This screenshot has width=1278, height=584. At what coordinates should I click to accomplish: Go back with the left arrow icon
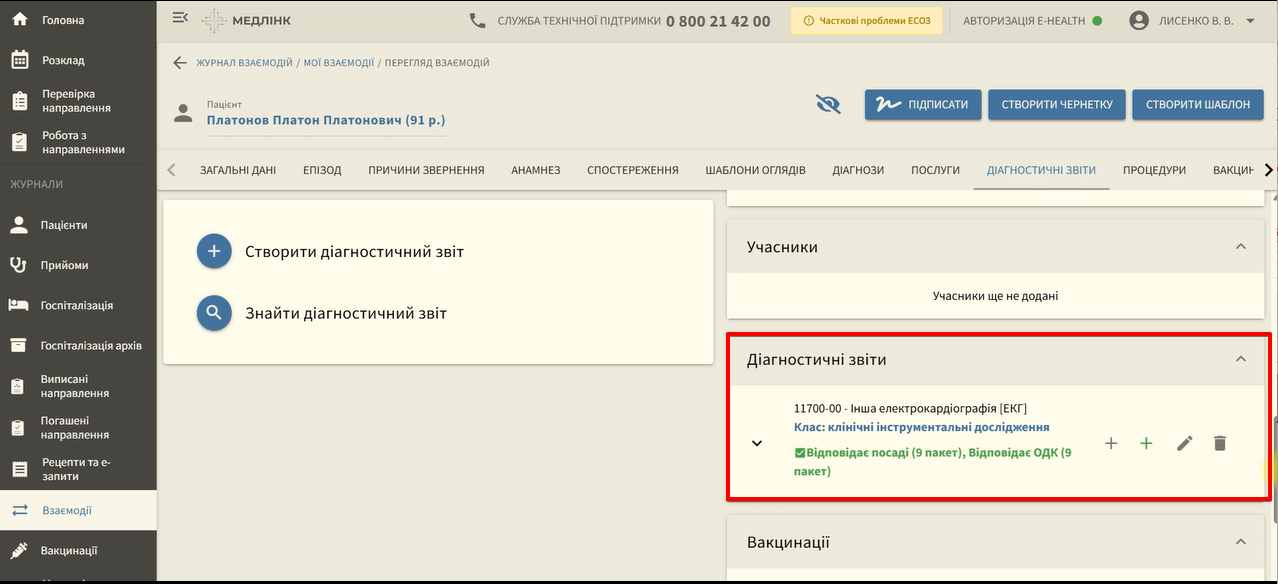180,62
